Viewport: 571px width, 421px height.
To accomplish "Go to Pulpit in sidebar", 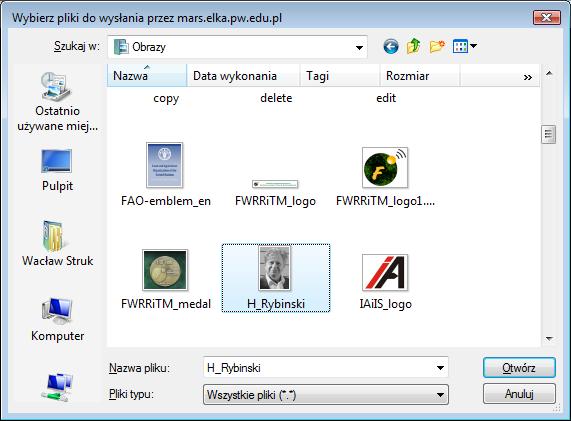I will tap(57, 170).
